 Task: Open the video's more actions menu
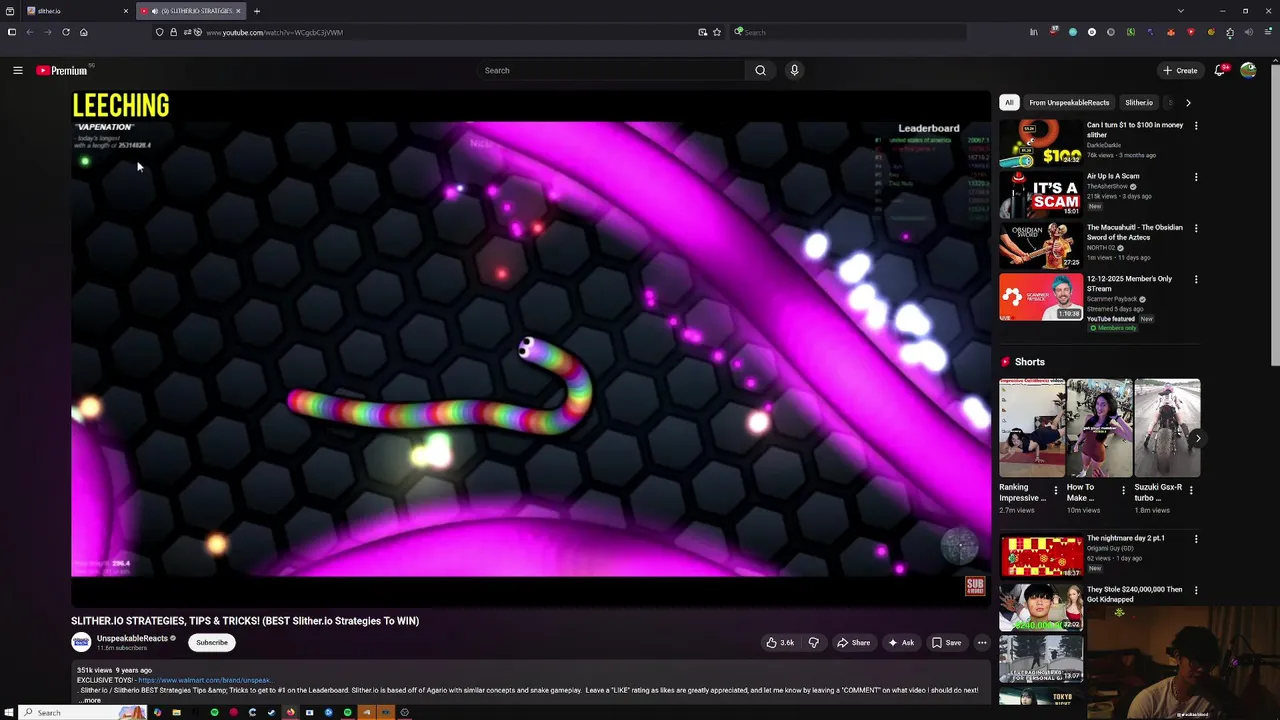coord(982,643)
